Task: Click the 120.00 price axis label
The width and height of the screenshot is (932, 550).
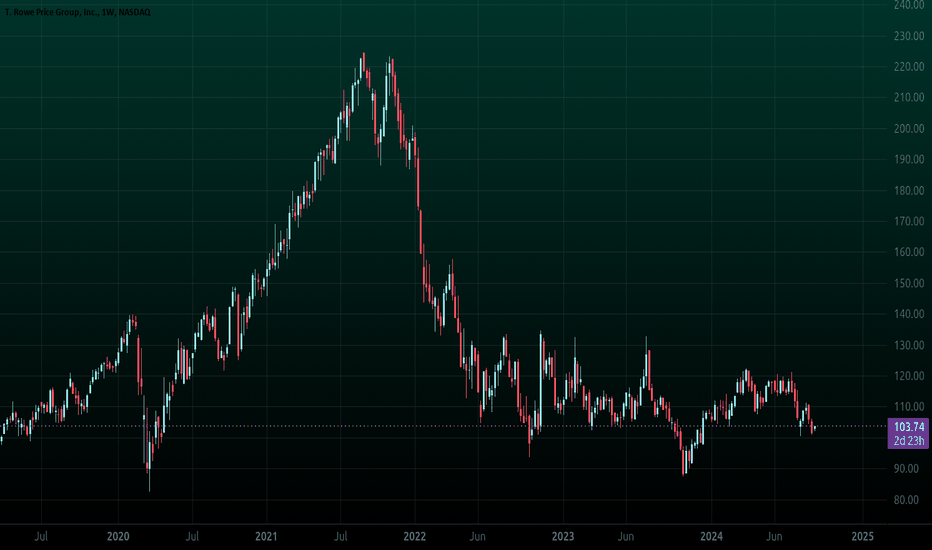Action: point(909,376)
